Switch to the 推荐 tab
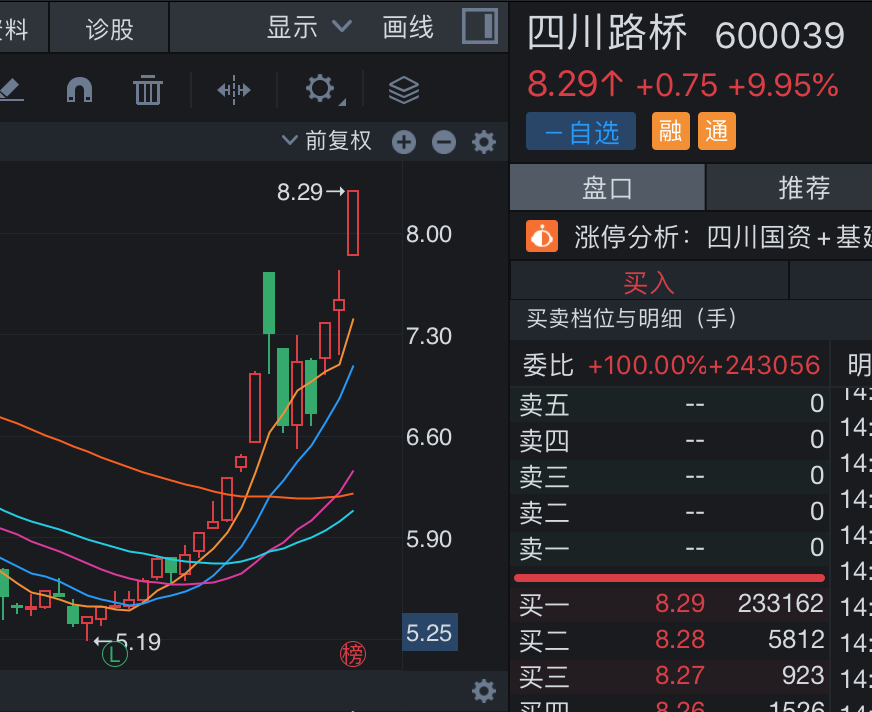872x712 pixels. click(x=804, y=188)
